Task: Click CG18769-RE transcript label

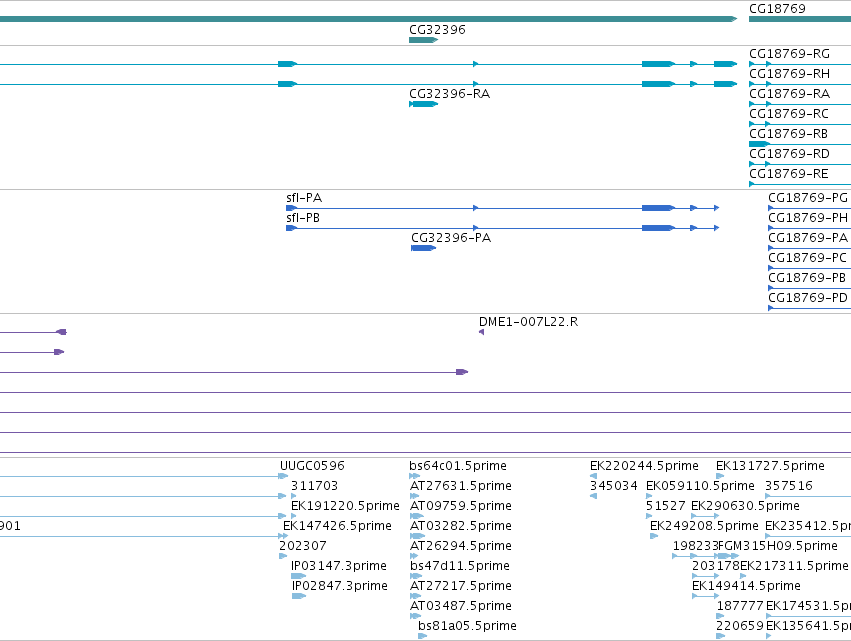Action: (x=789, y=174)
